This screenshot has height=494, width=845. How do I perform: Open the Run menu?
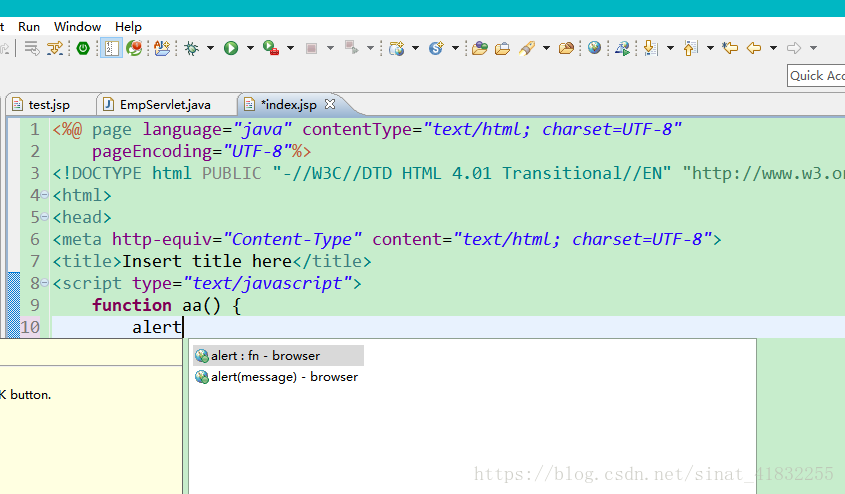tap(29, 27)
